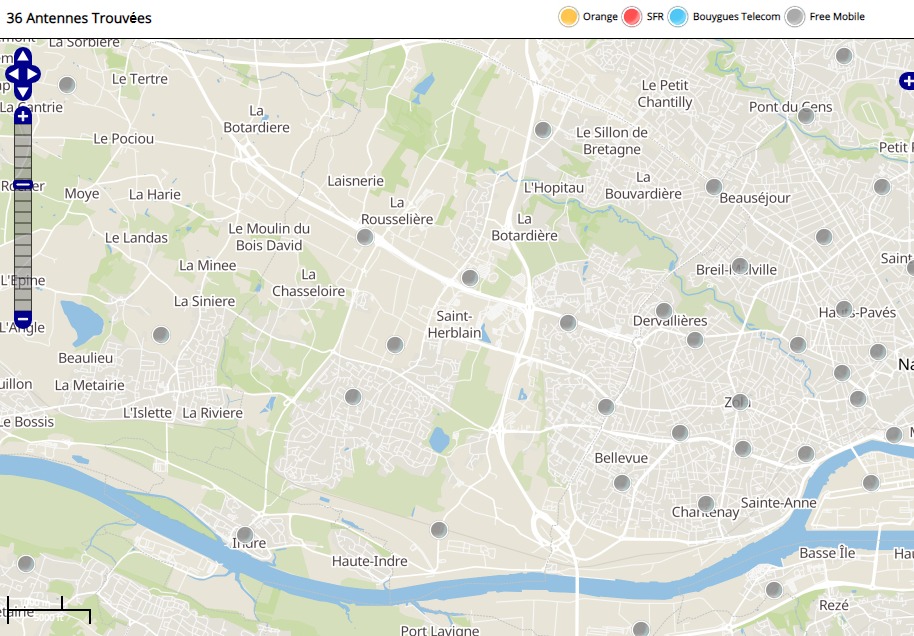Pan the map up with the arrow
Viewport: 914px width, 636px height.
(23, 56)
